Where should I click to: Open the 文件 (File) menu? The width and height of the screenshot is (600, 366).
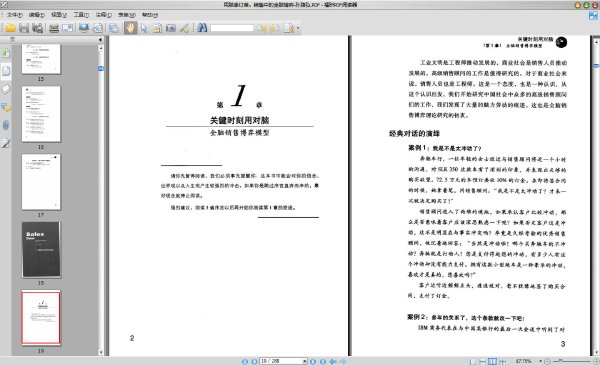pos(15,15)
